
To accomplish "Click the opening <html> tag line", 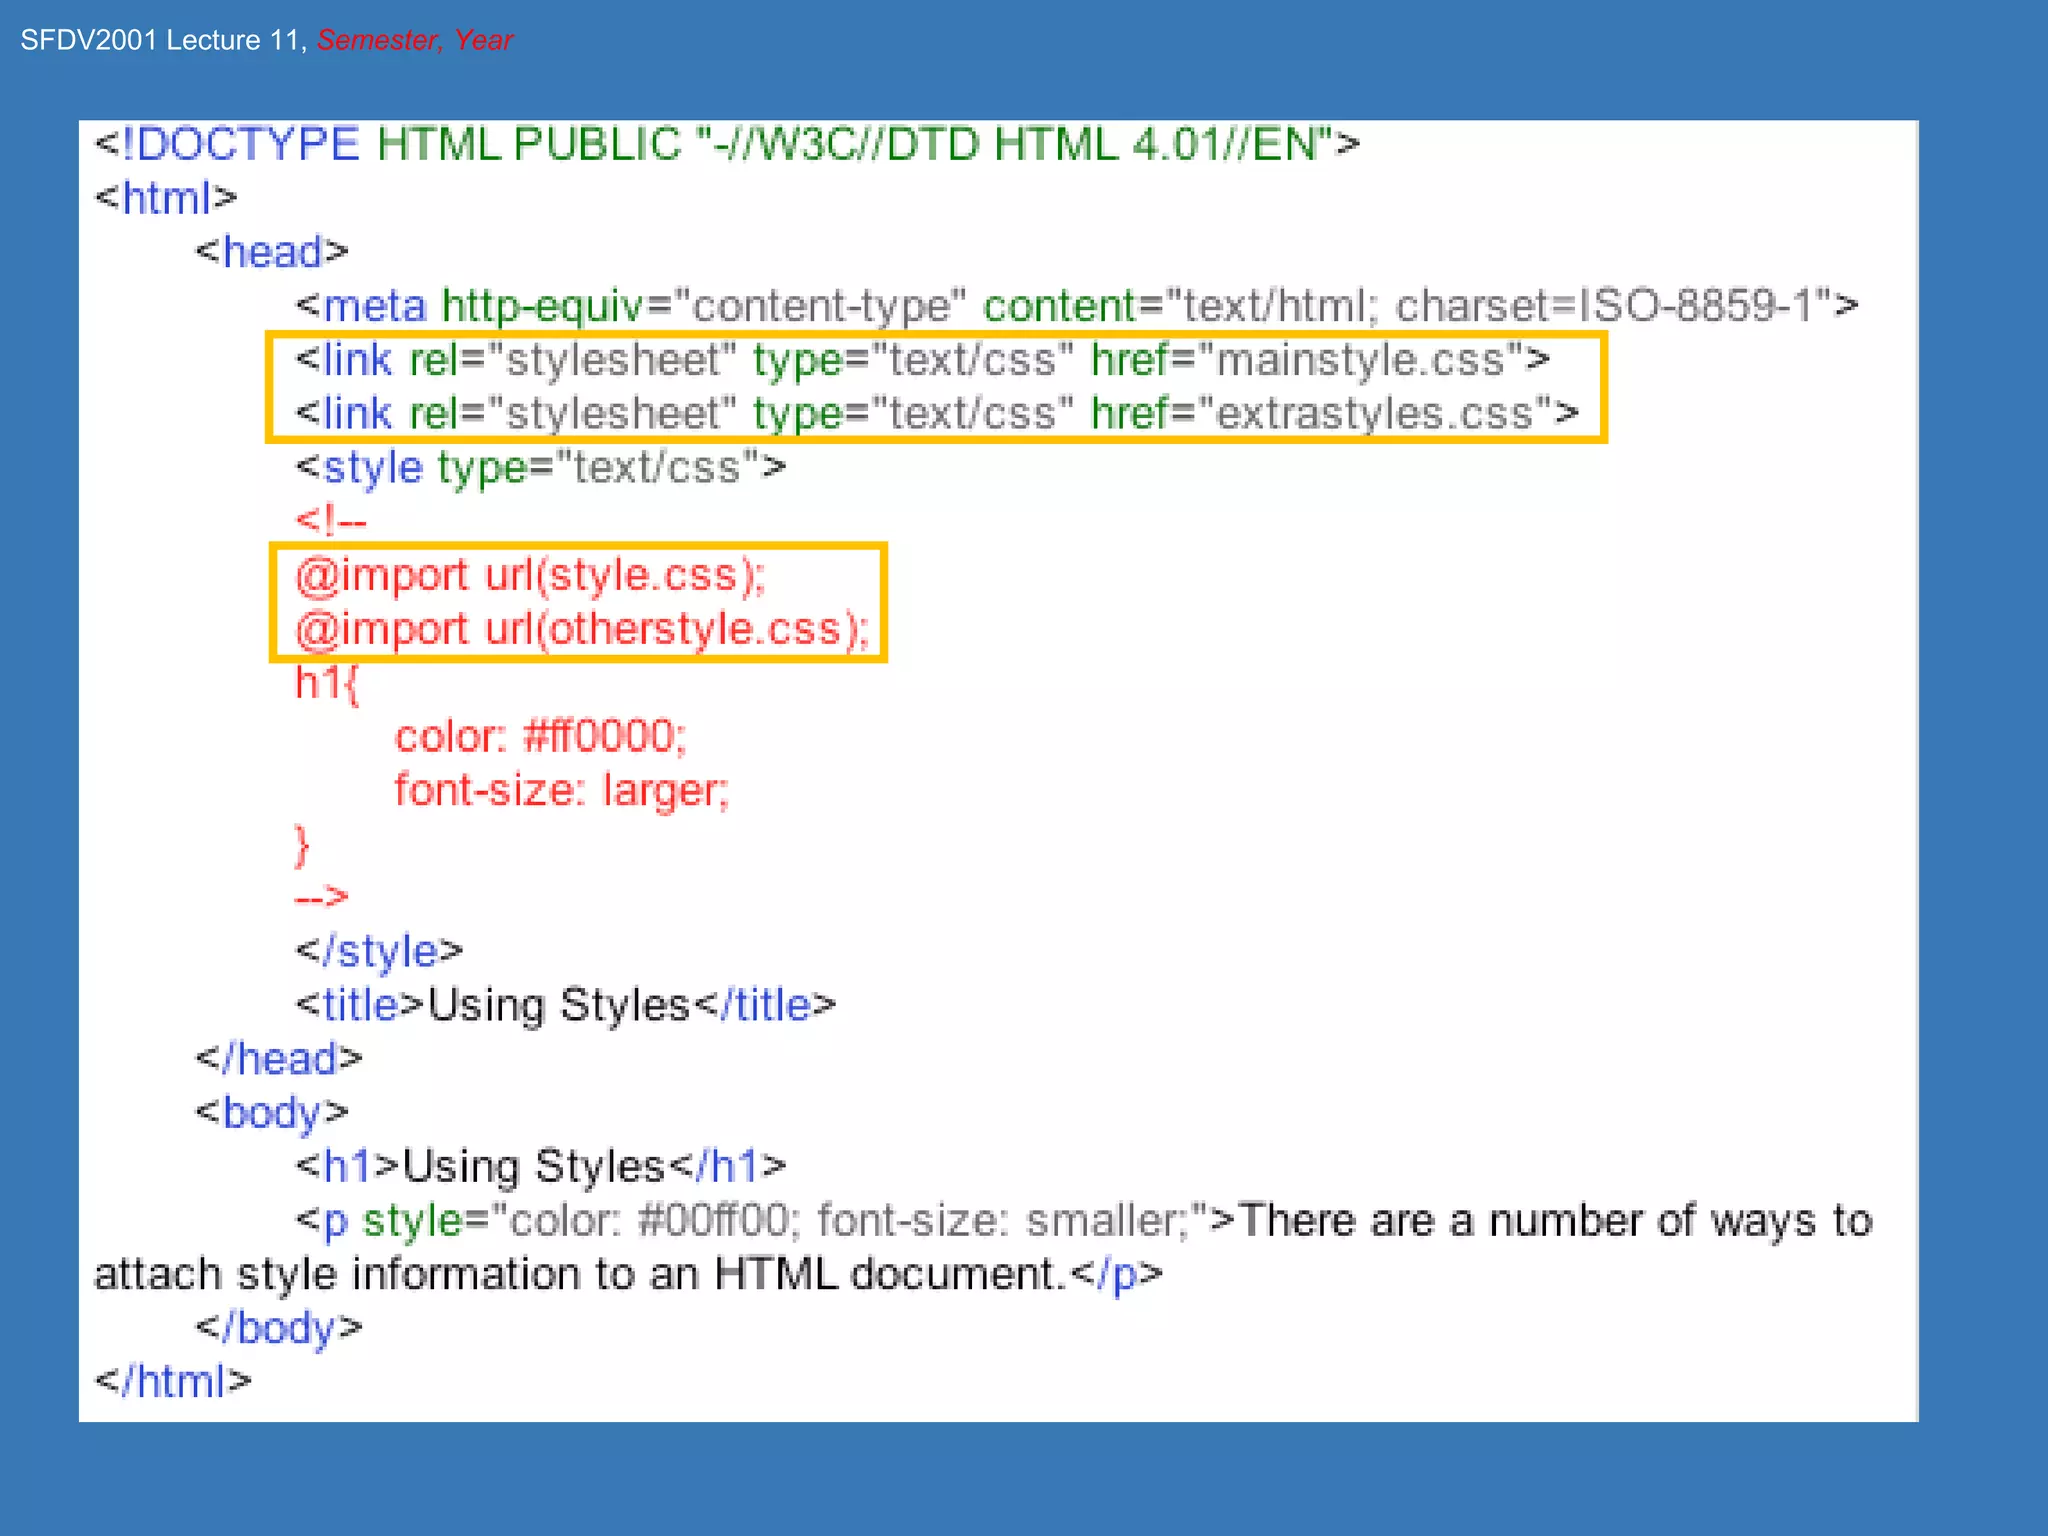I will [x=165, y=198].
